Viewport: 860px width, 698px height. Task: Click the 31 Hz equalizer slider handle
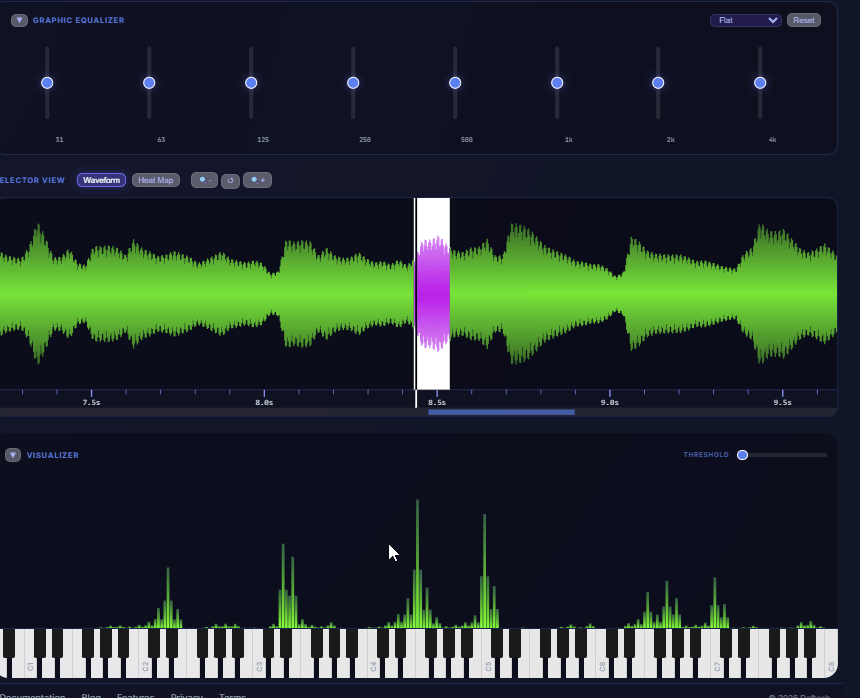point(47,83)
